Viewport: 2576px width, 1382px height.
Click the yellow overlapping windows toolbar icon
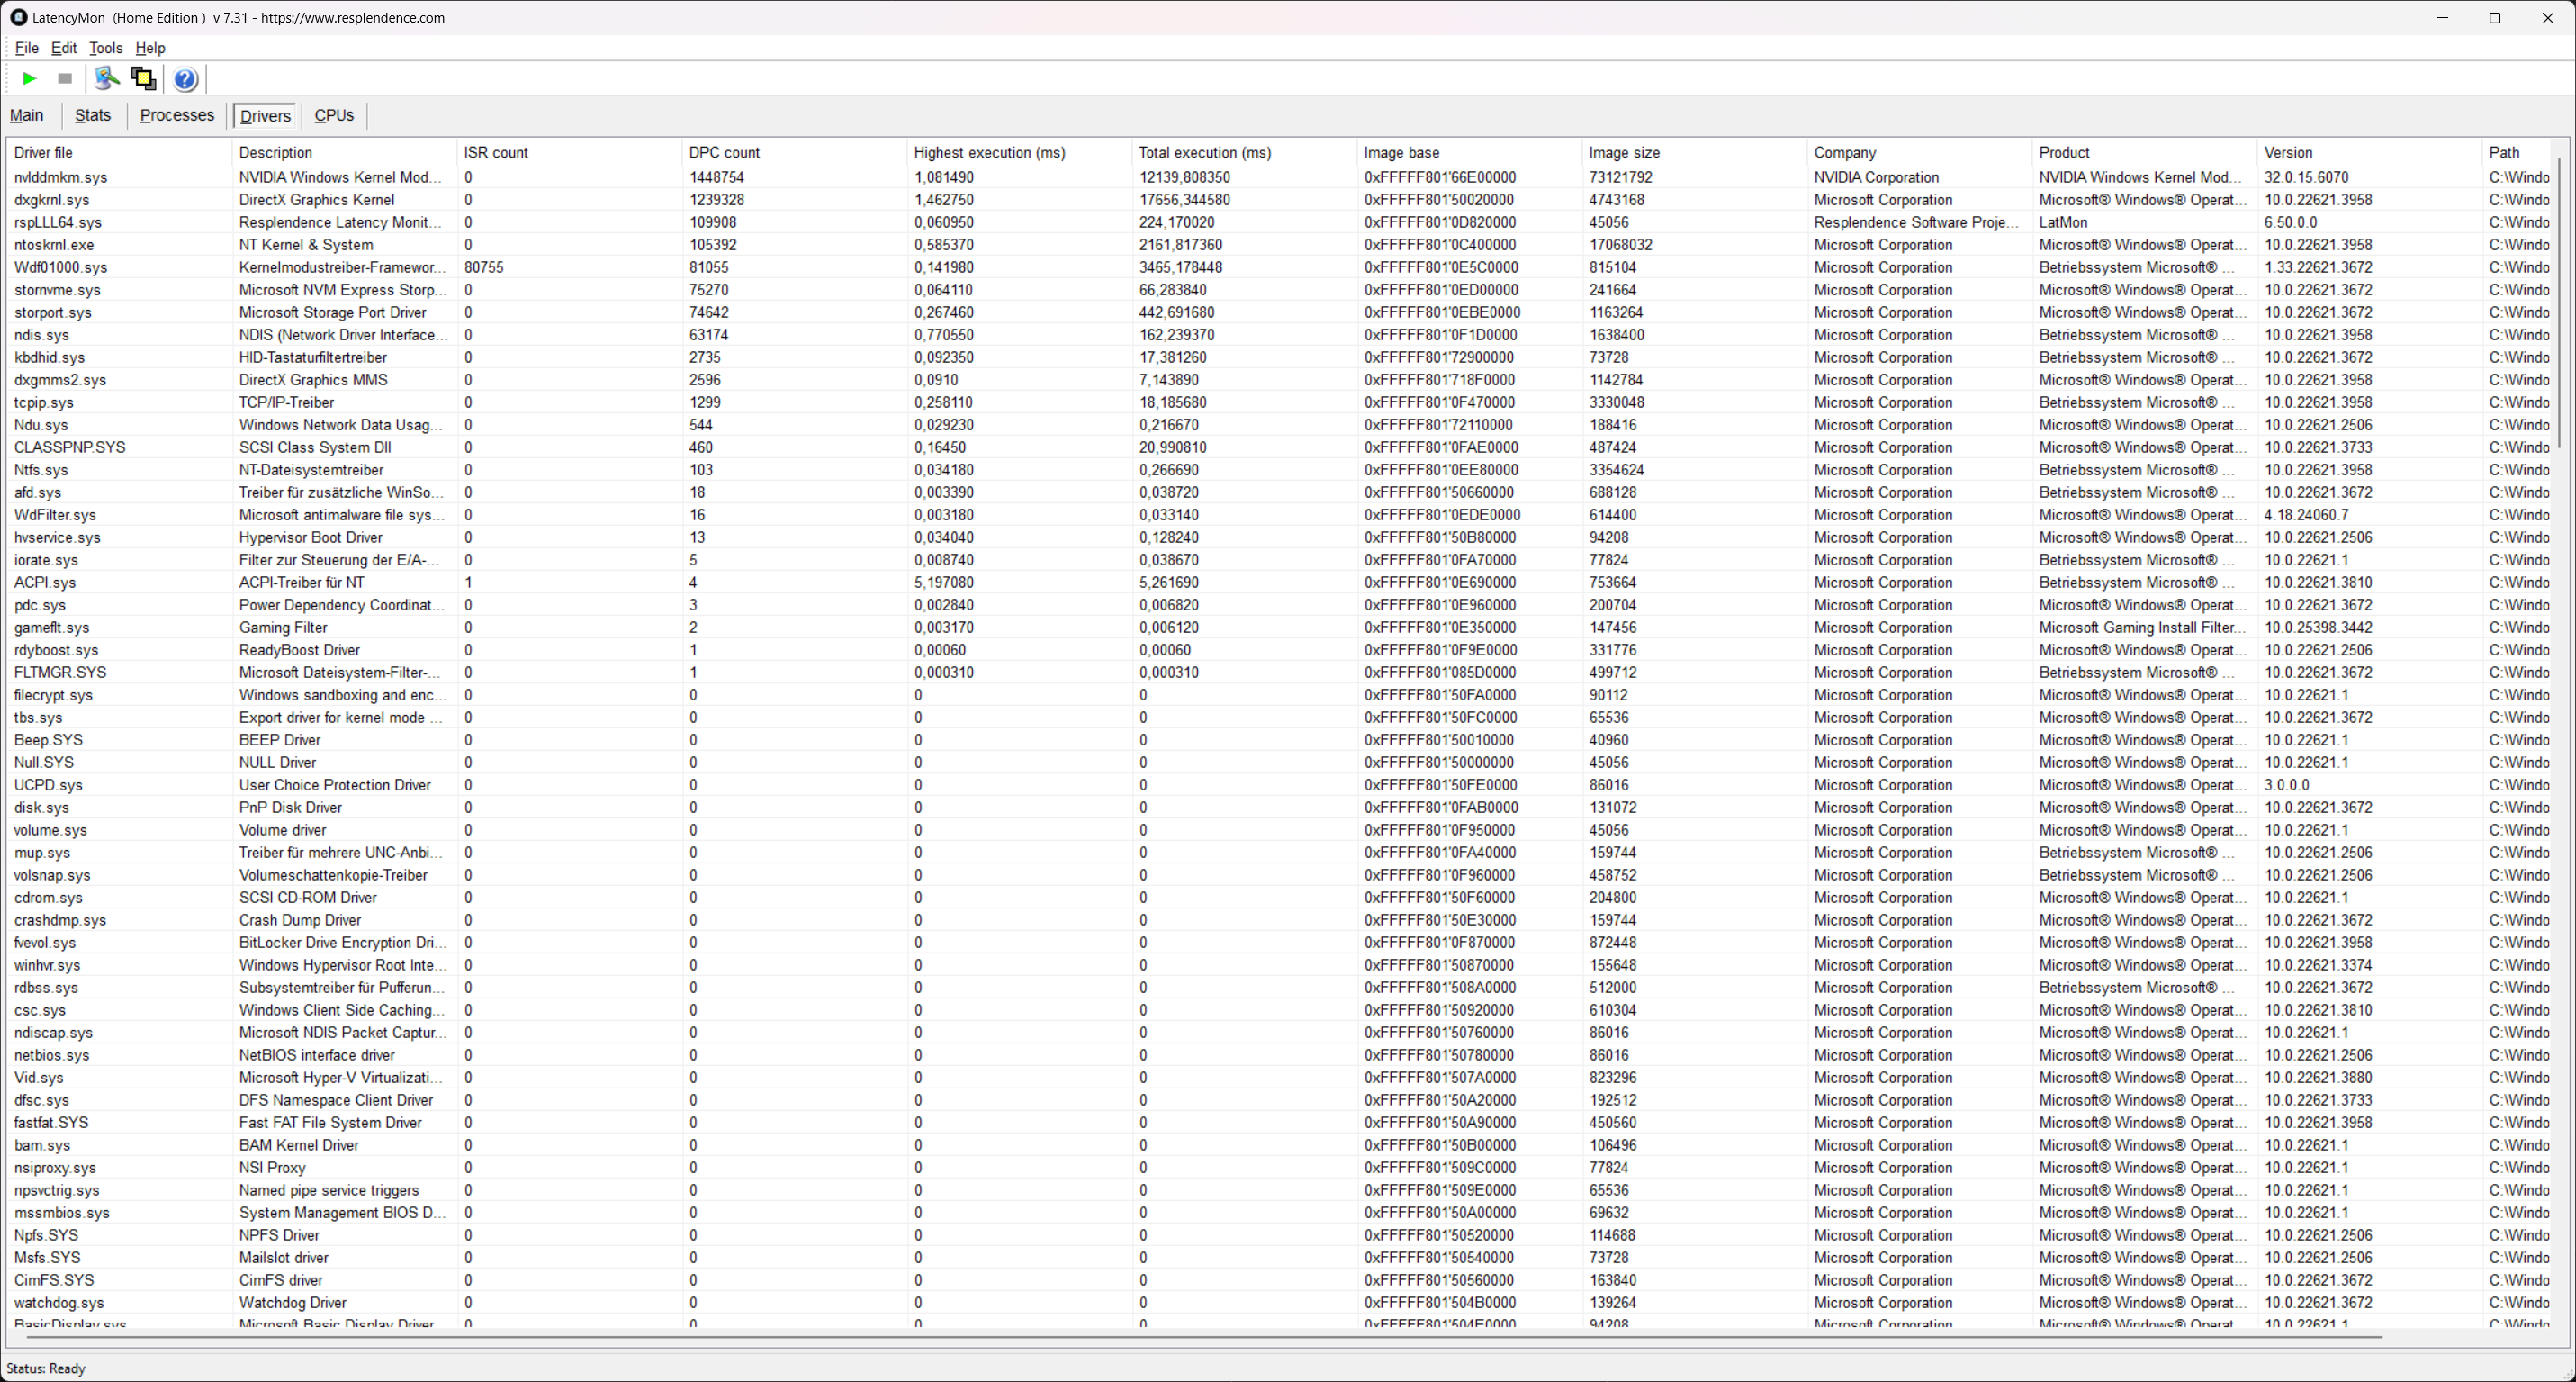coord(144,78)
